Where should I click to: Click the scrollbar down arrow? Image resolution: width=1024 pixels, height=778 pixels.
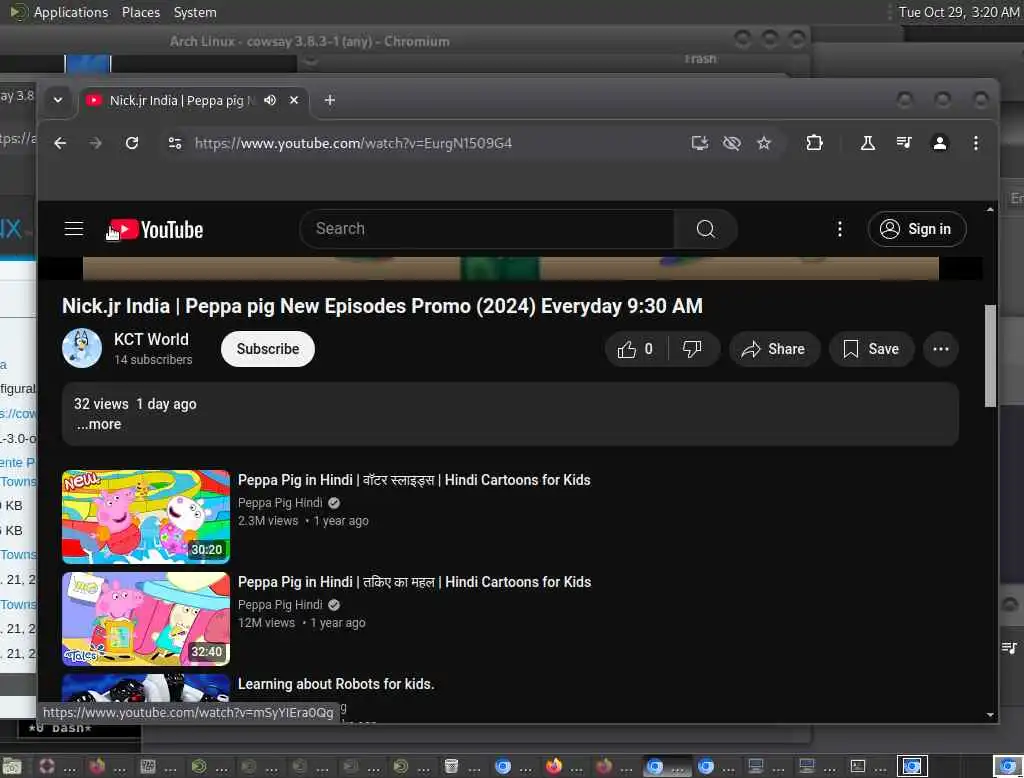990,715
